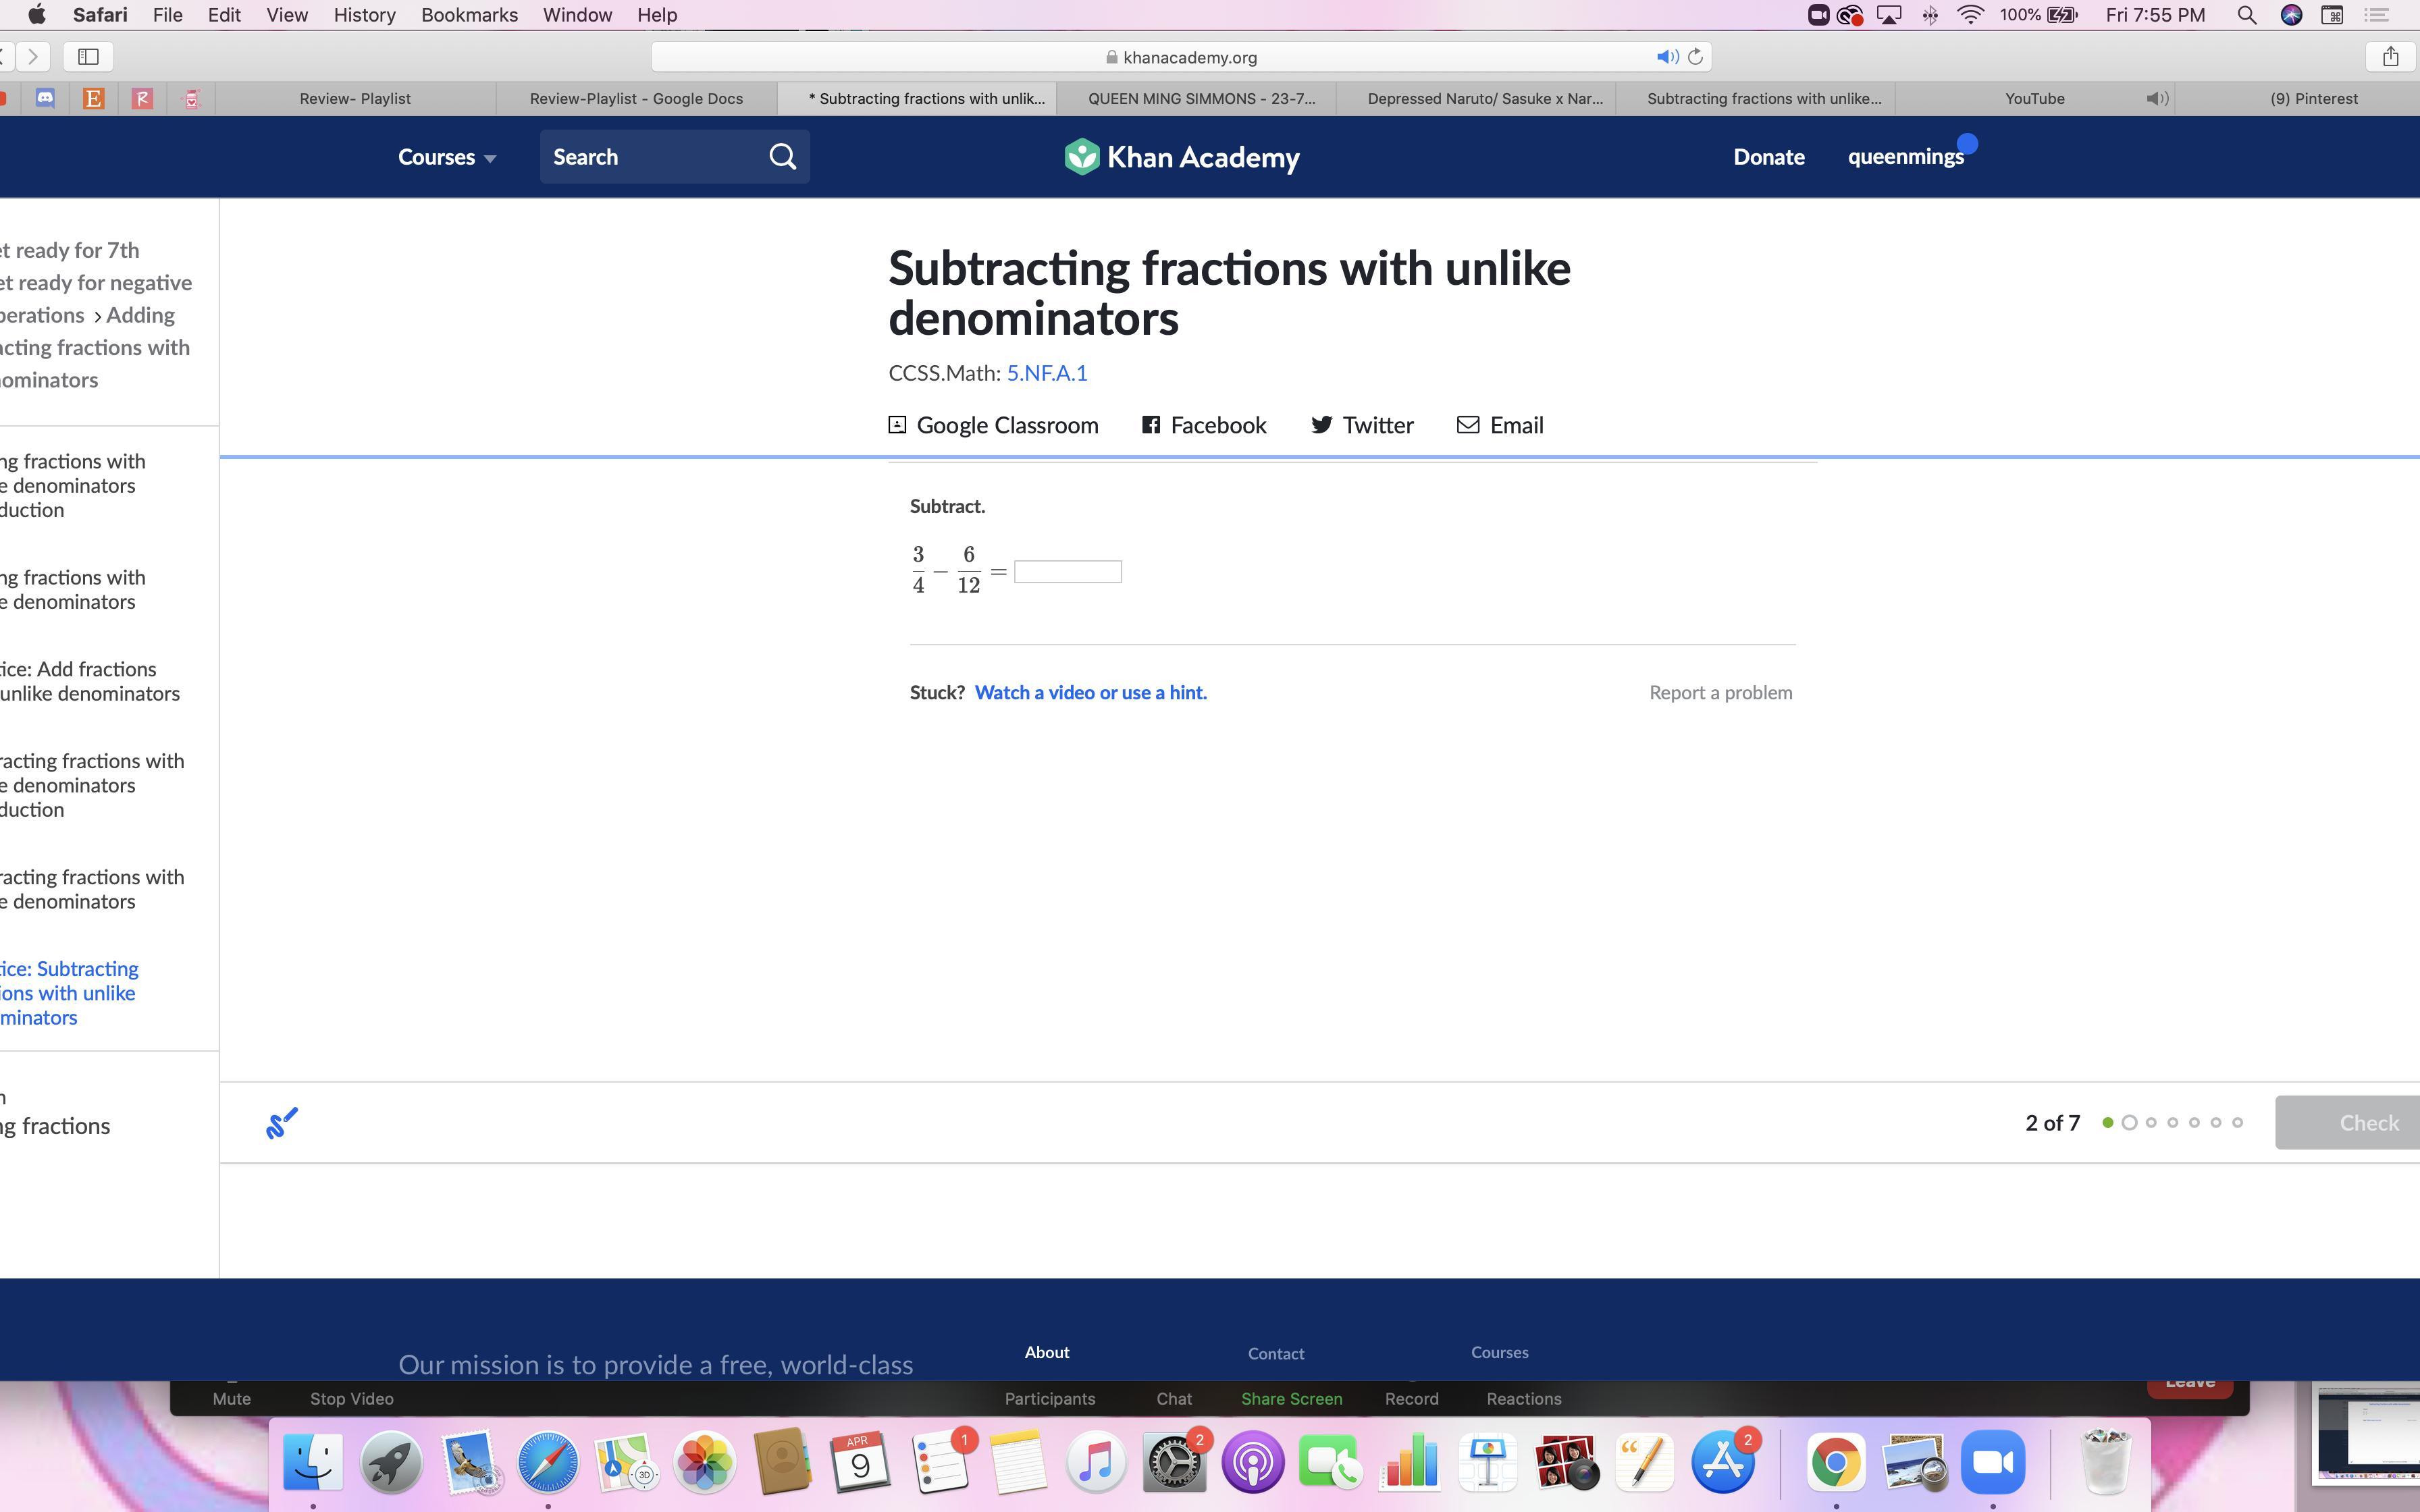Open the scratchpad pencil tool
Image resolution: width=2420 pixels, height=1512 pixels.
282,1122
